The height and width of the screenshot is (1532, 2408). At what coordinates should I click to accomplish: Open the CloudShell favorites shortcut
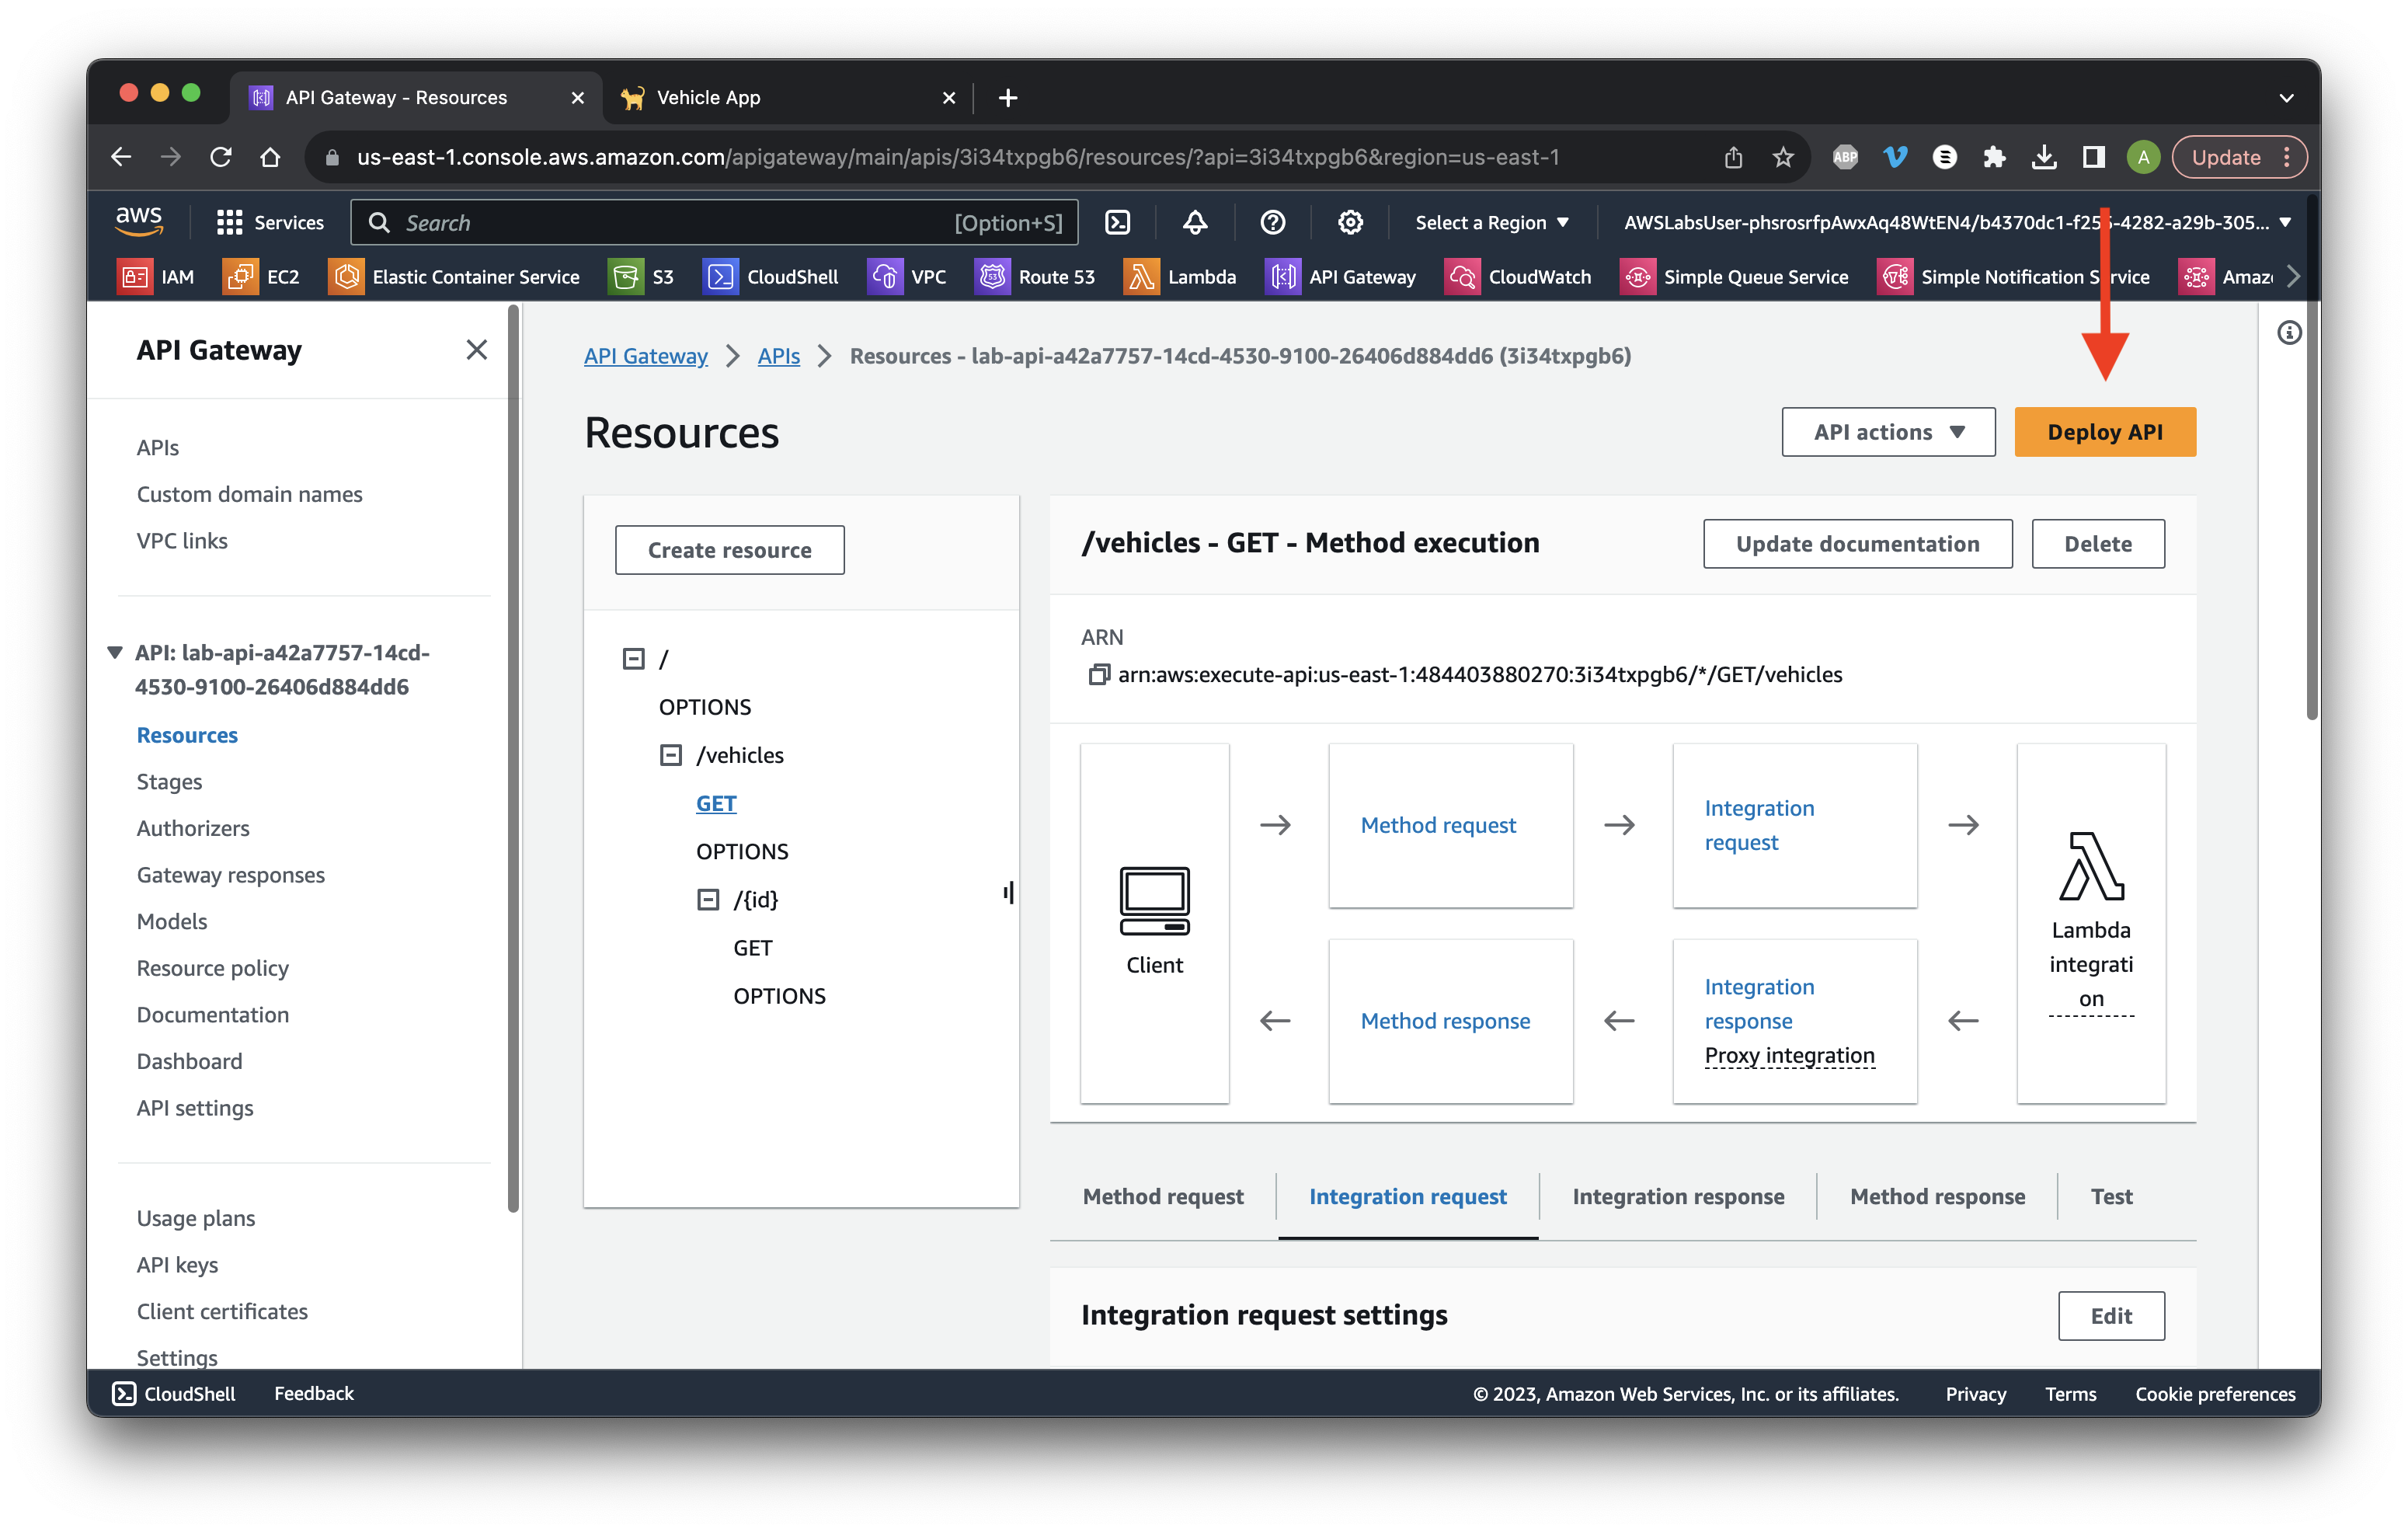771,276
